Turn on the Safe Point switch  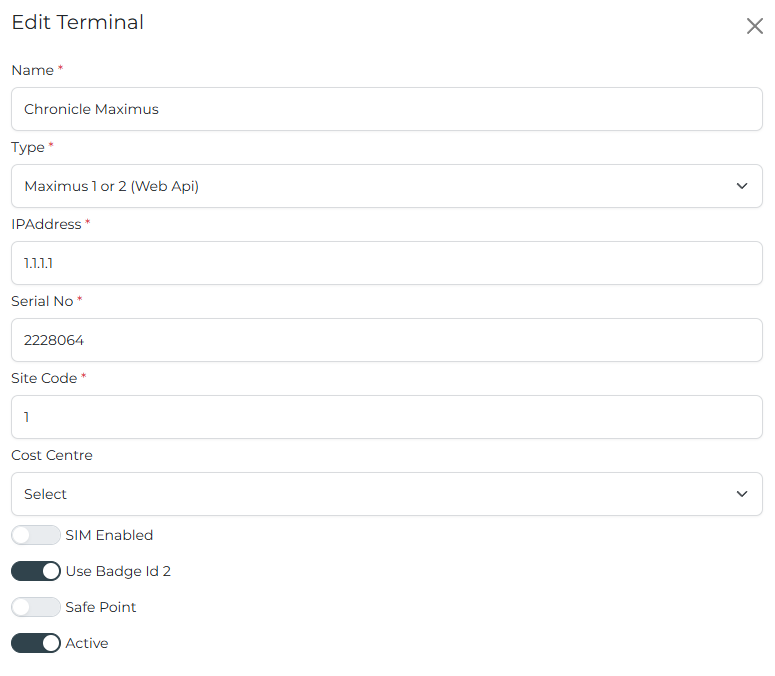(36, 607)
